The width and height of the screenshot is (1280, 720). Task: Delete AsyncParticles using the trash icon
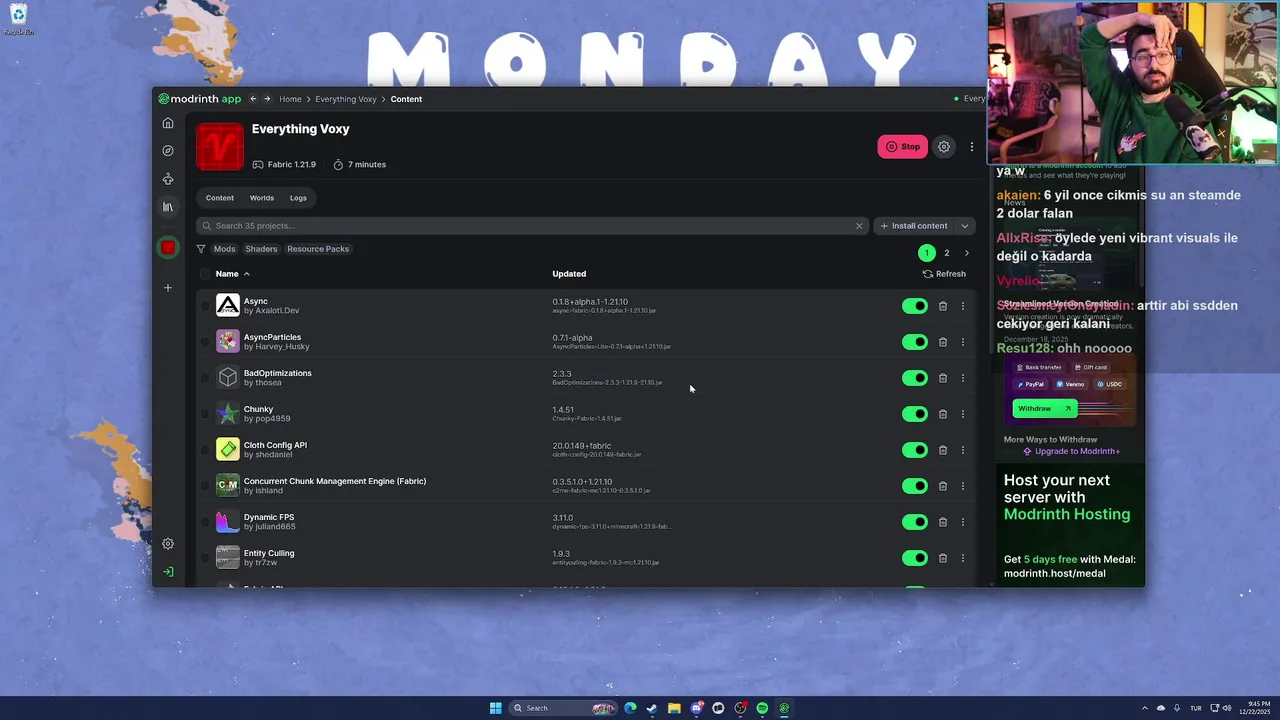point(943,342)
